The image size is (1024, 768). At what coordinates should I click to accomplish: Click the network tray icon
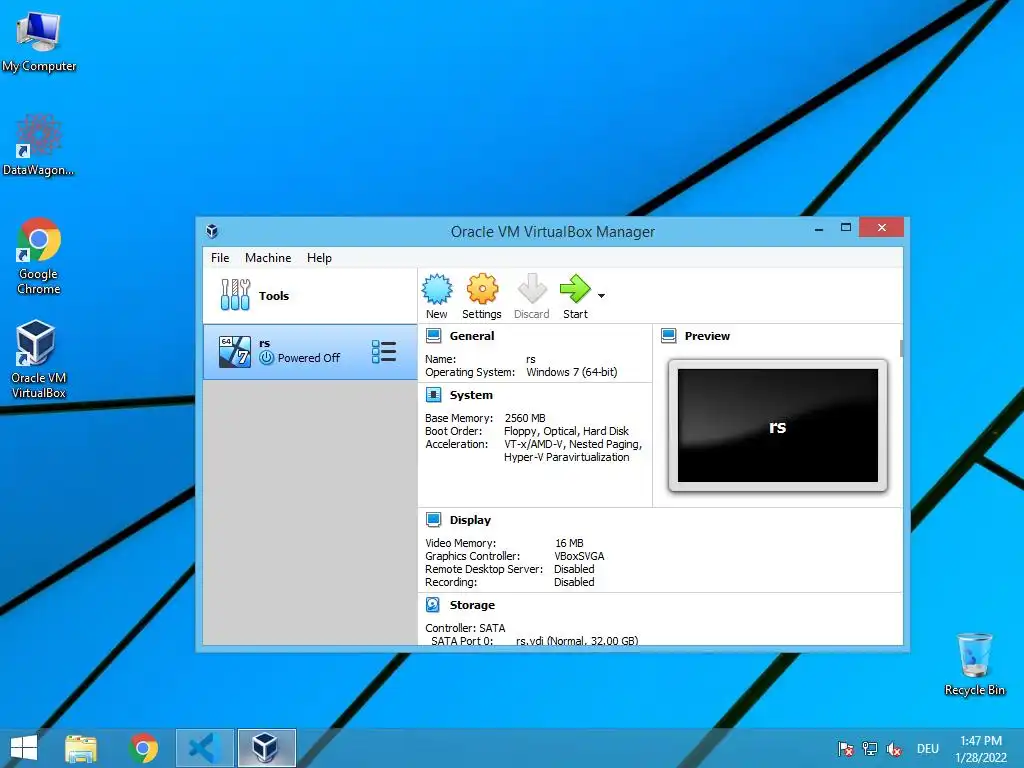coord(870,749)
